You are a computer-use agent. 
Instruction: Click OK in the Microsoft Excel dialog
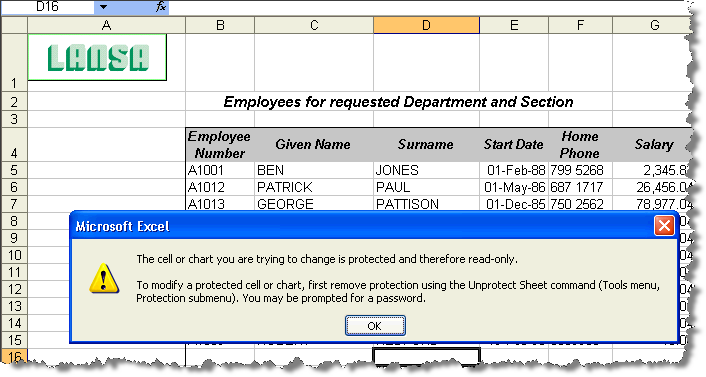point(375,326)
